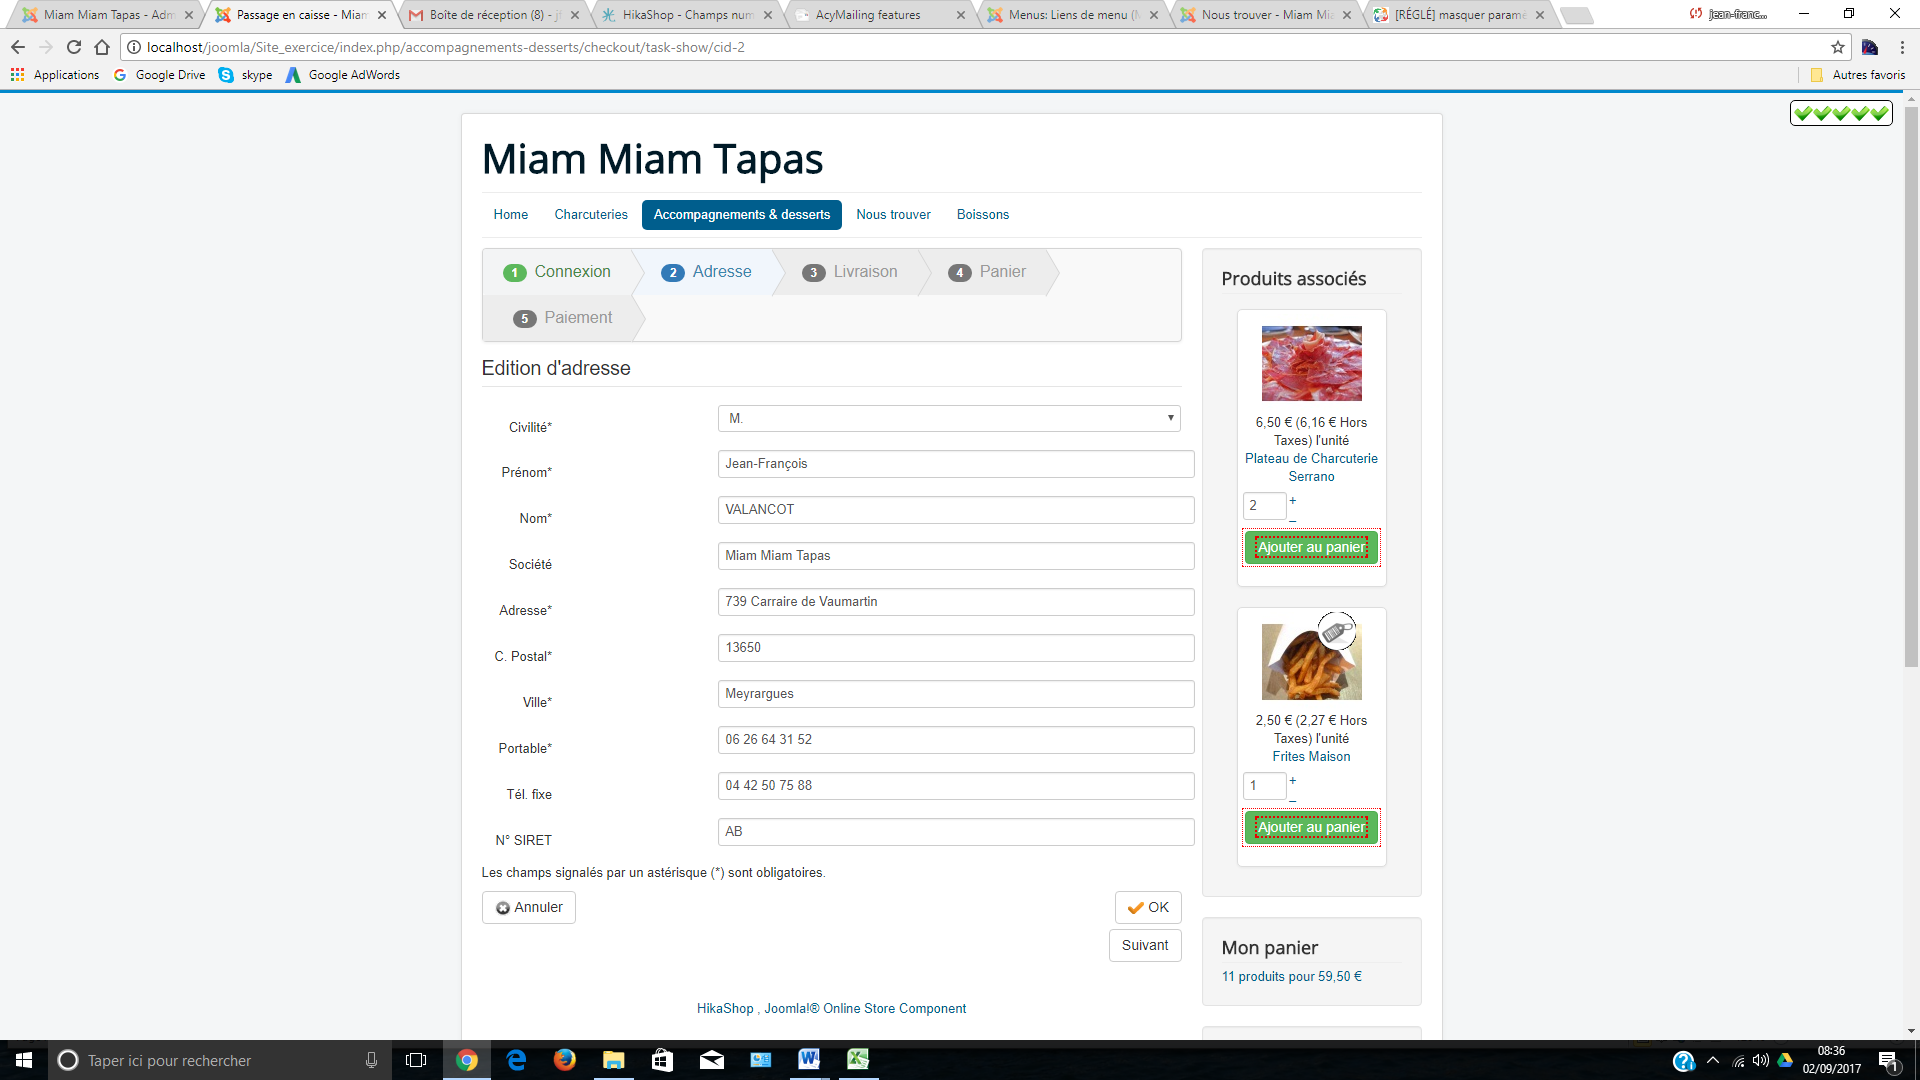Open the Charcuteries menu item
Screen dimensions: 1920x1080
click(x=591, y=215)
